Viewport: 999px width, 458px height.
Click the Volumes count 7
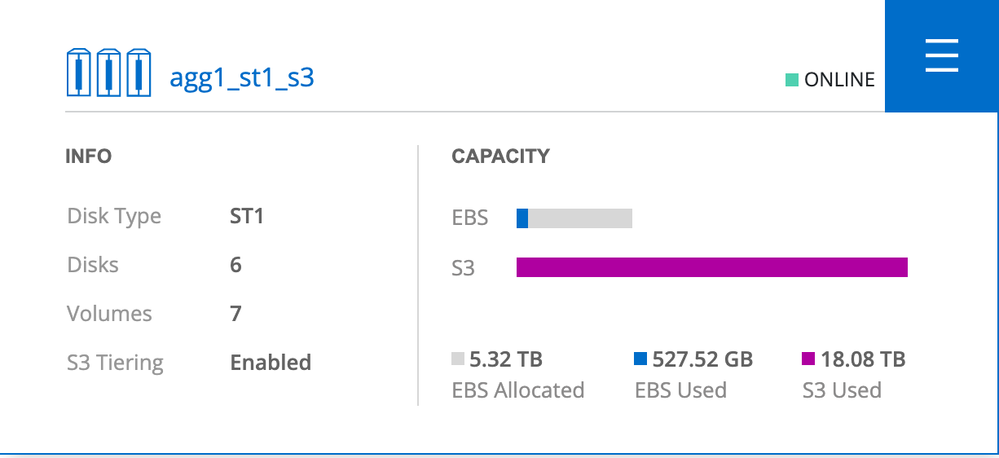236,314
